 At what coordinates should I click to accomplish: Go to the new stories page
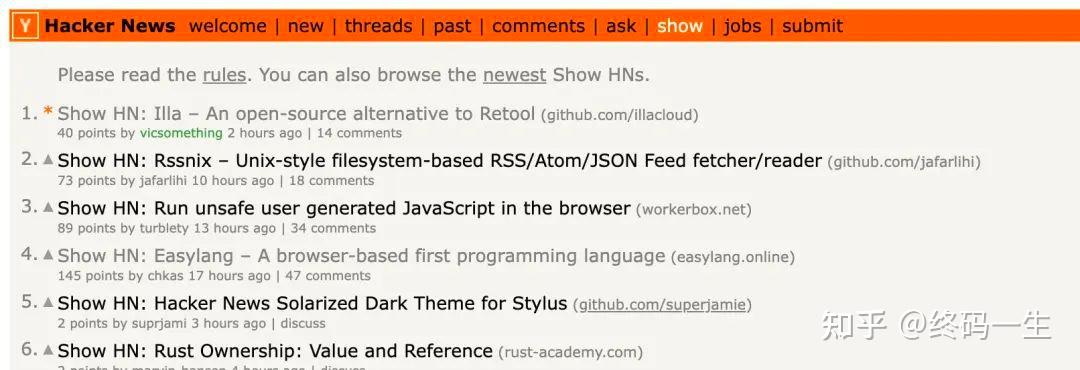coord(306,26)
